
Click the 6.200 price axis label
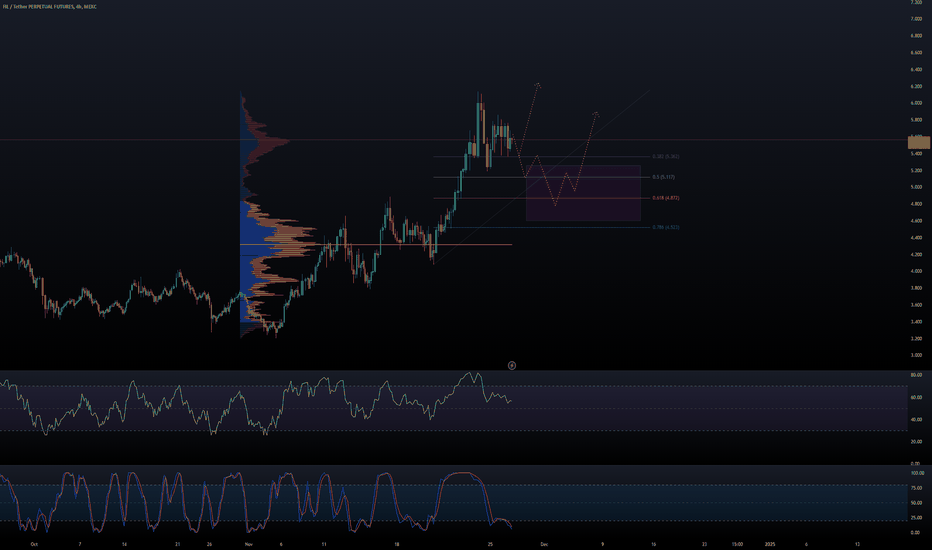(x=916, y=86)
